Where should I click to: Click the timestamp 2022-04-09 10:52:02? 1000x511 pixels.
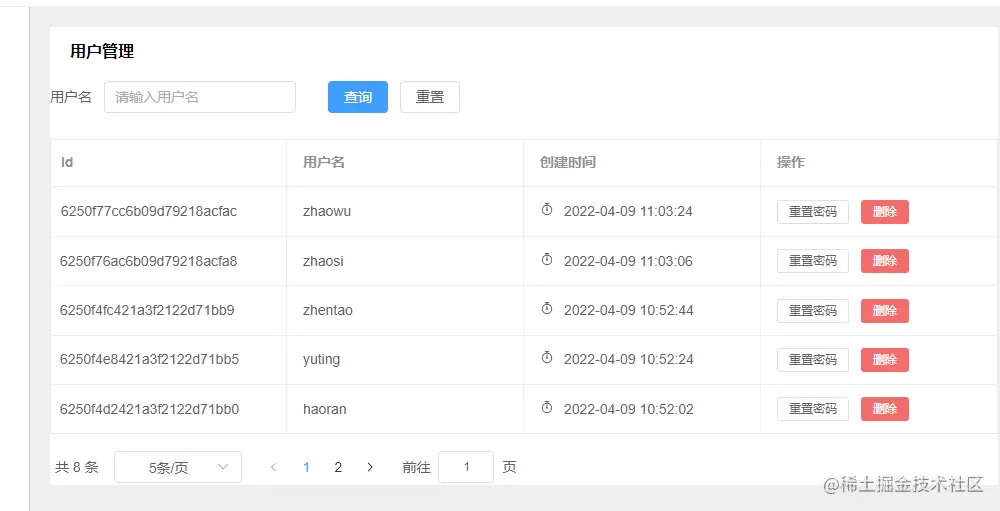pos(629,409)
